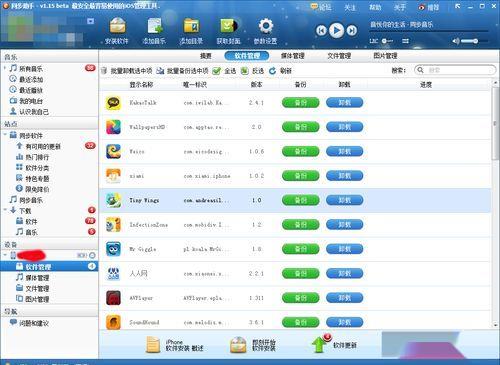Screen dimensions: 500x365
Task: Open the 安装软件 install software tool
Action: pyautogui.click(x=117, y=31)
